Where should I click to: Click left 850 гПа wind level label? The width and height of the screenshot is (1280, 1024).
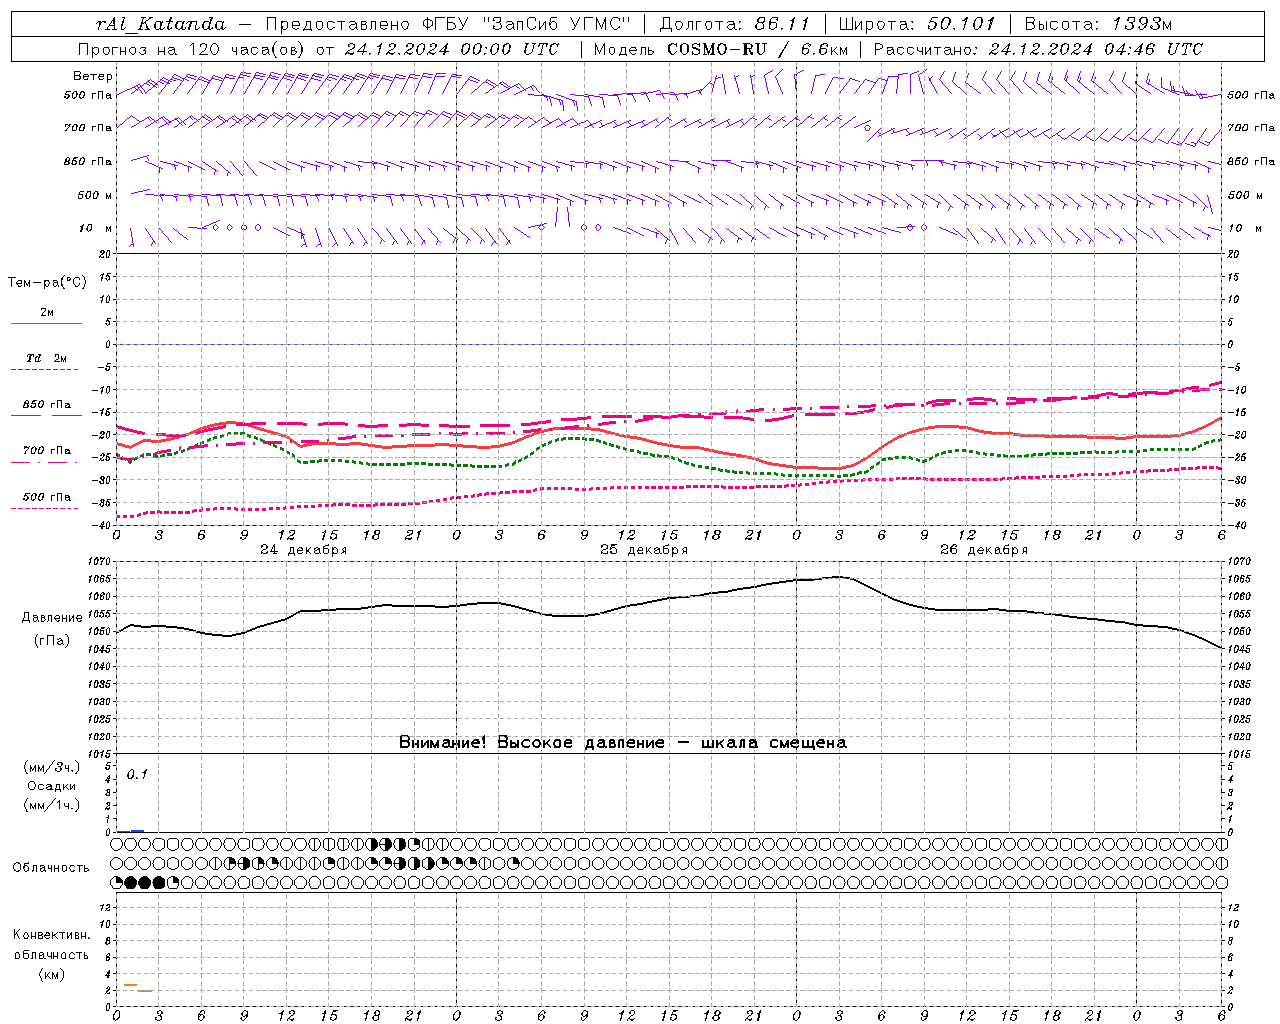88,161
